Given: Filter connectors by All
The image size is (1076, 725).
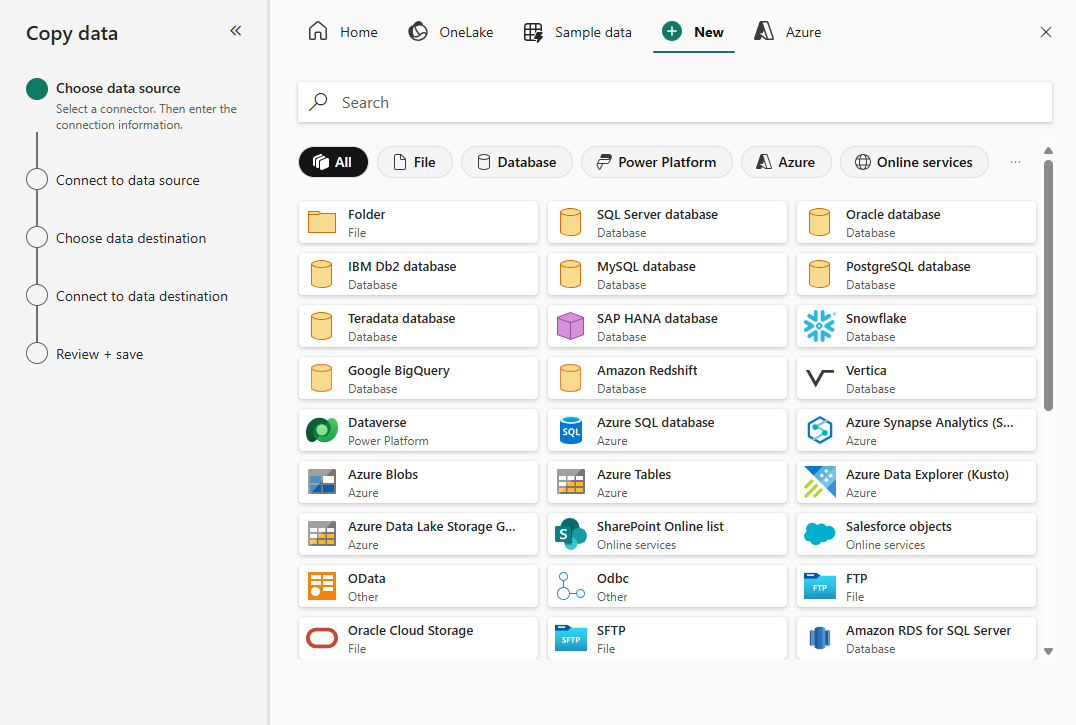Looking at the screenshot, I should 333,163.
